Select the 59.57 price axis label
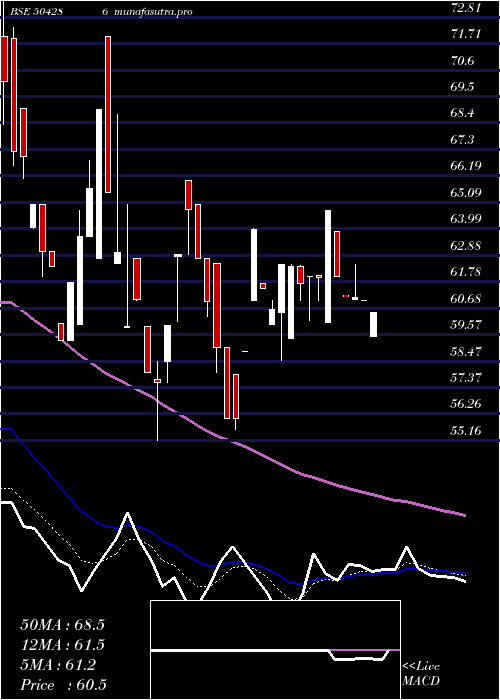This screenshot has width=500, height=700. click(466, 325)
